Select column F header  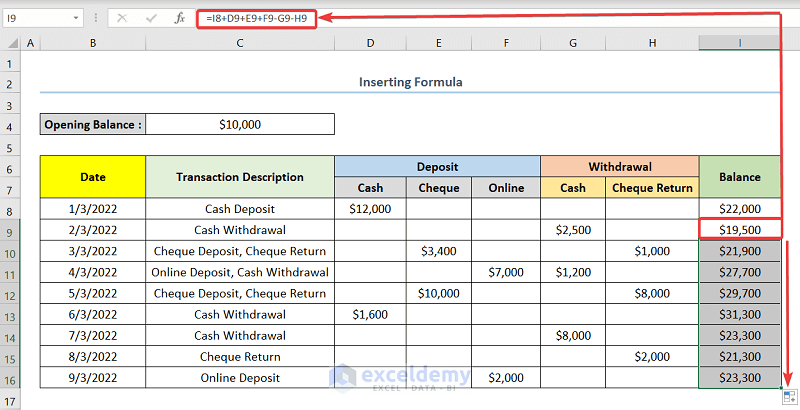pyautogui.click(x=506, y=43)
